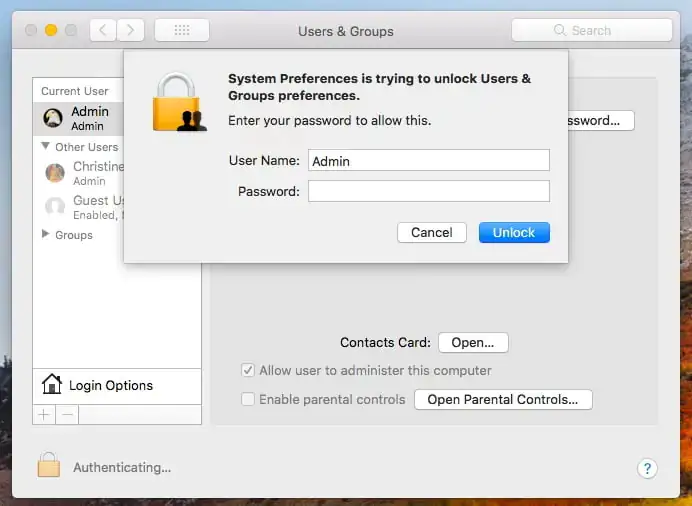
Task: Click the Change Password button
Action: [601, 120]
